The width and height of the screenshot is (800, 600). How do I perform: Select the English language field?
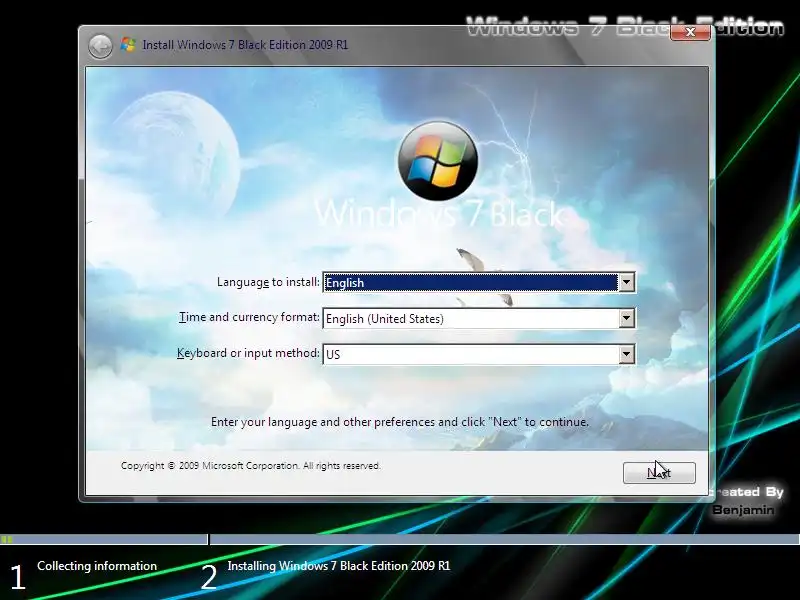click(479, 282)
